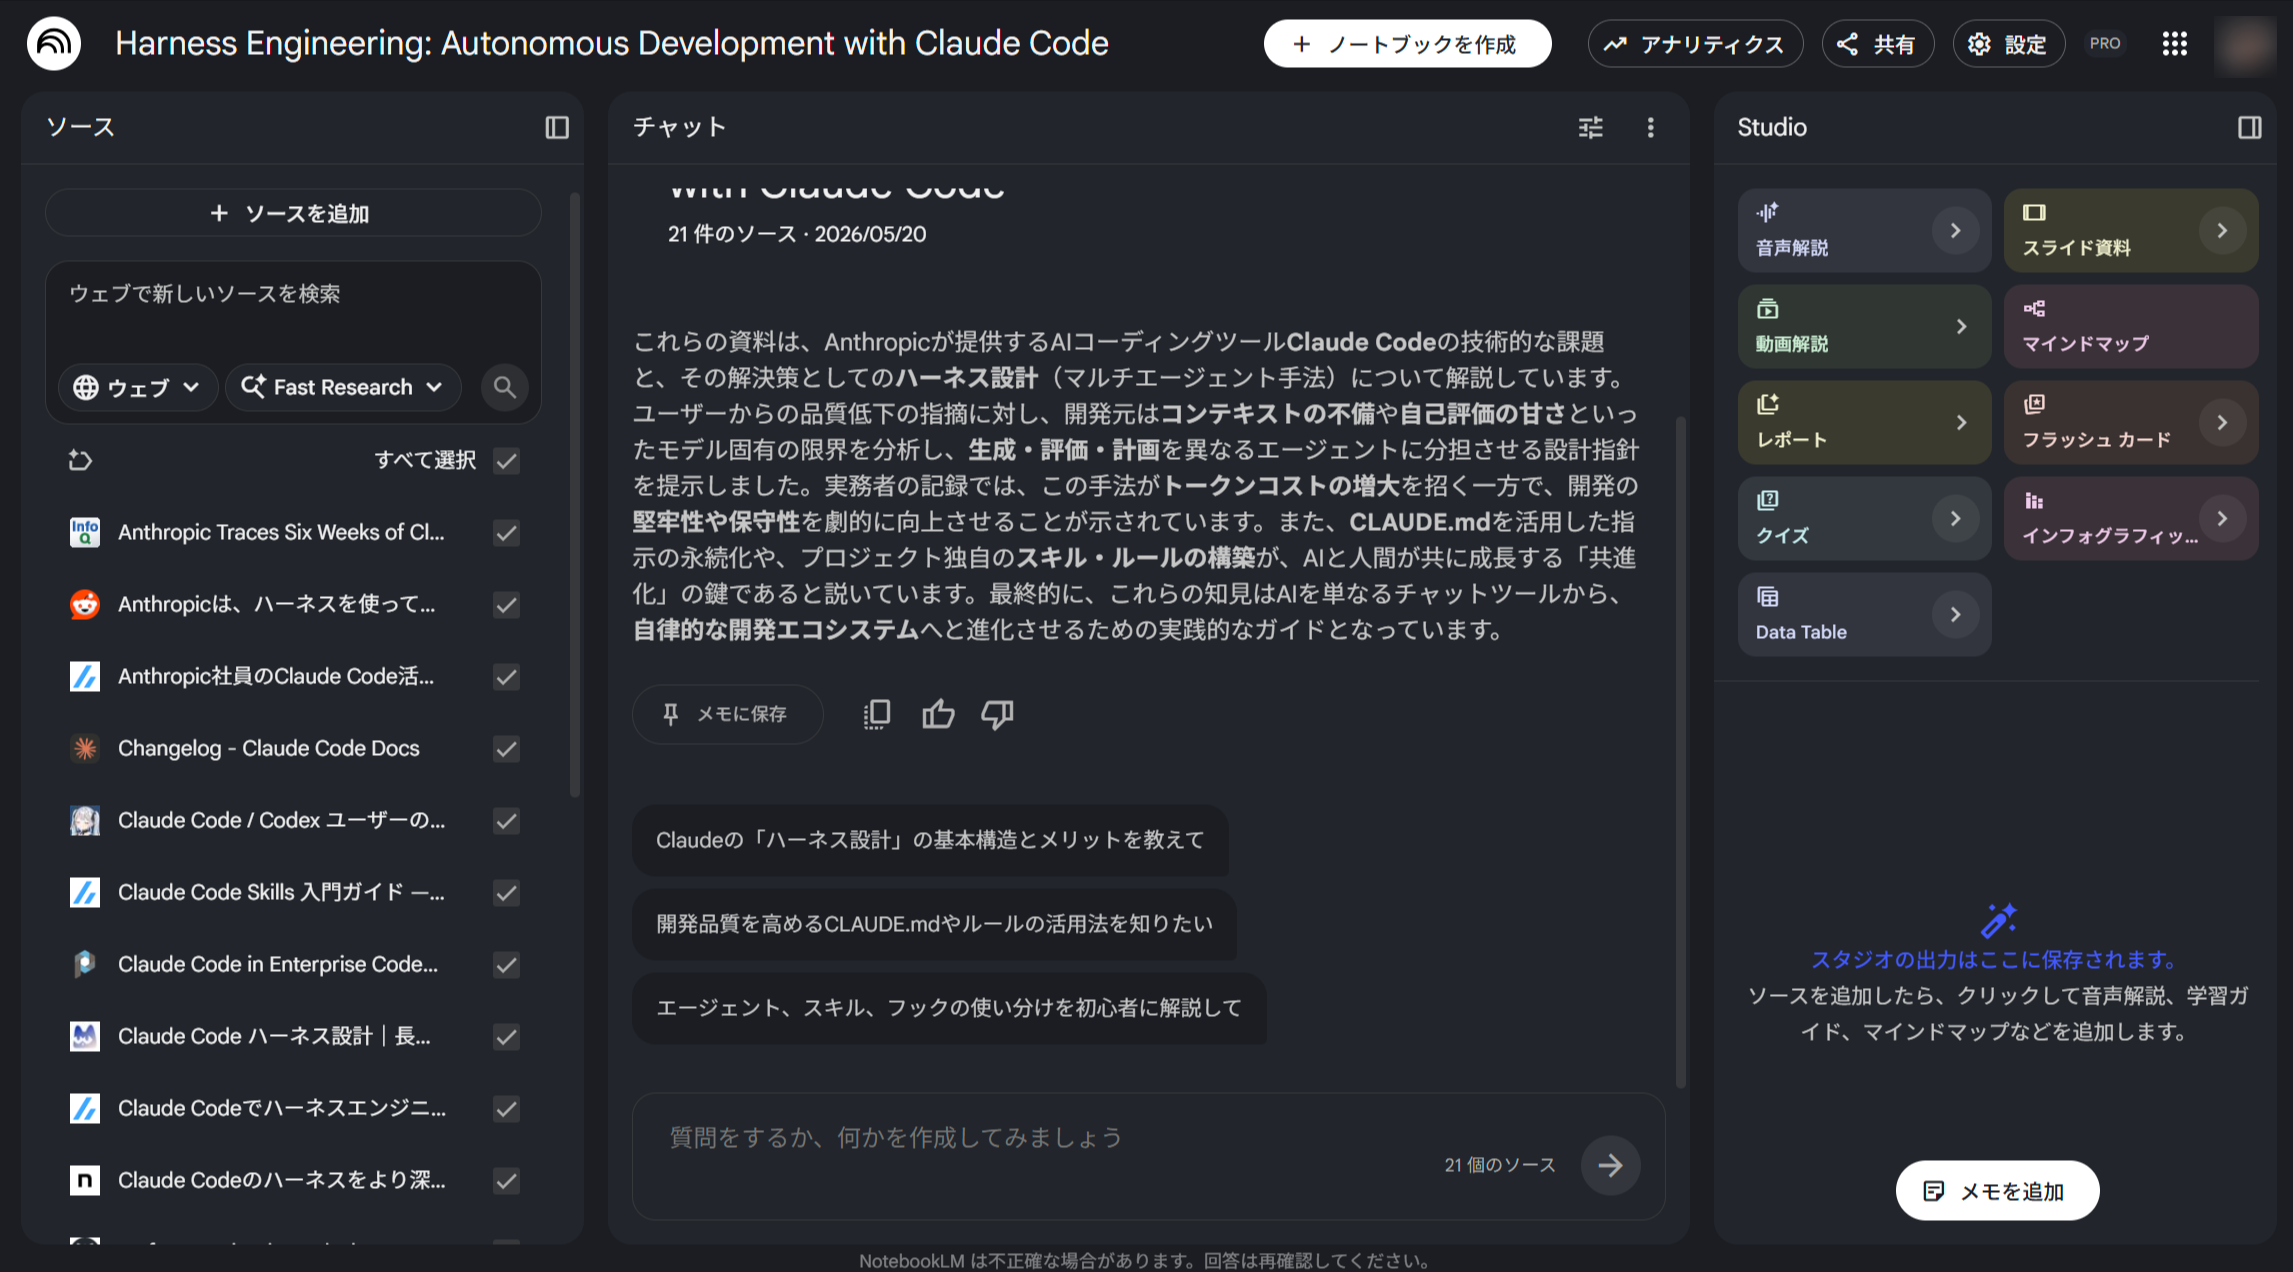Viewport: 2293px width, 1272px height.
Task: Click the refresh sources icon beside すべて選択
Action: 80,460
